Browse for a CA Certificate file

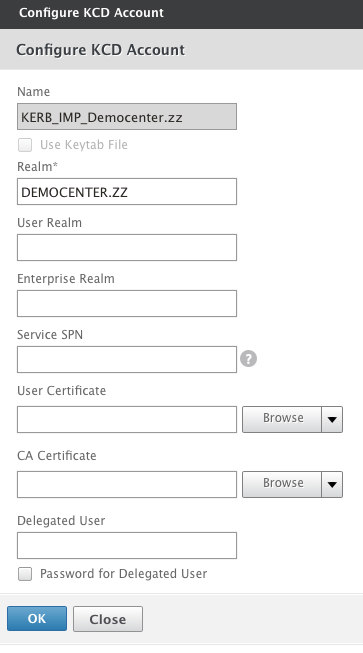(282, 484)
